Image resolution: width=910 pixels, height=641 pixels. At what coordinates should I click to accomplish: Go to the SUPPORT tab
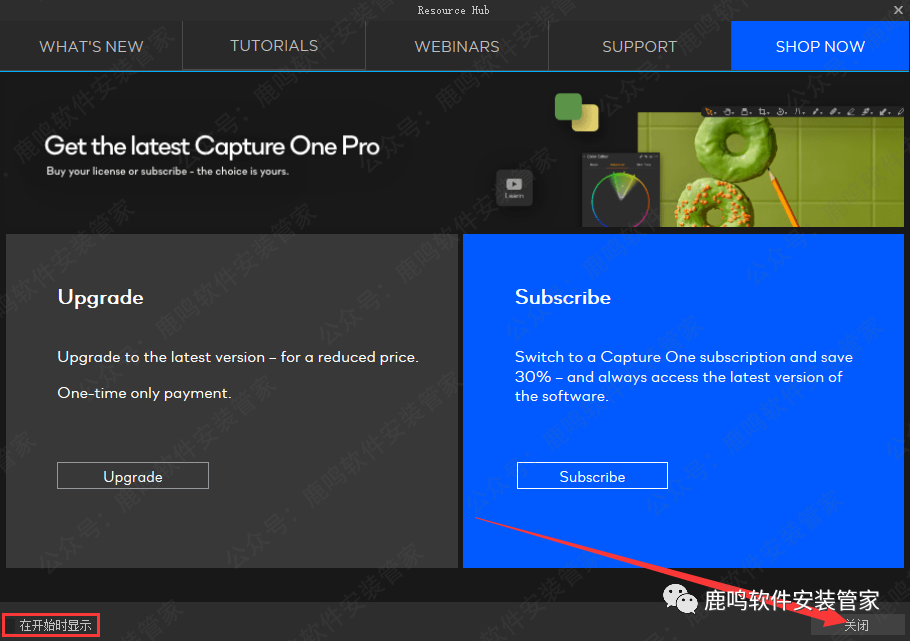[x=639, y=46]
